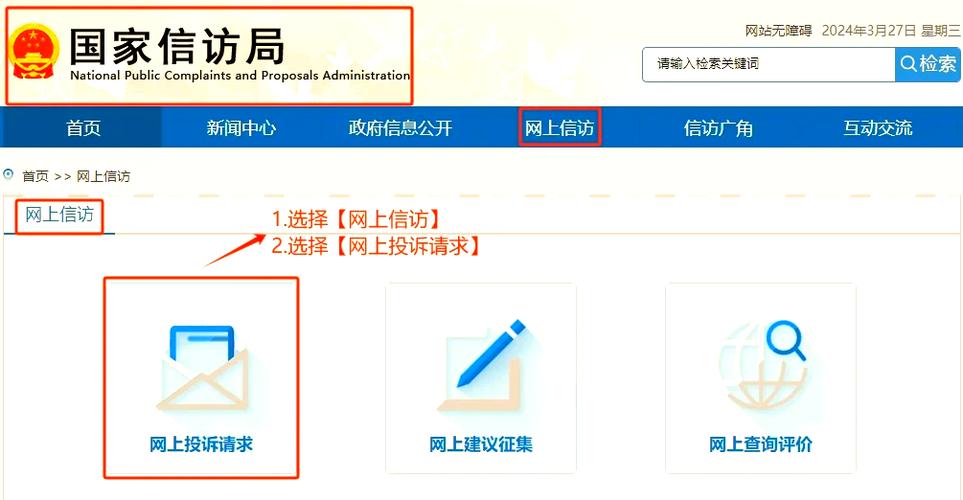Click the 网上信访 breadcrumb link
963x500 pixels.
tap(103, 176)
